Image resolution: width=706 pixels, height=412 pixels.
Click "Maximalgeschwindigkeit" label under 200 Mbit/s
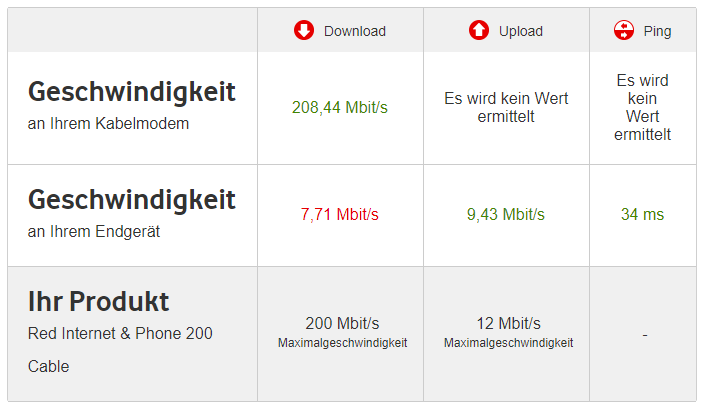point(342,343)
